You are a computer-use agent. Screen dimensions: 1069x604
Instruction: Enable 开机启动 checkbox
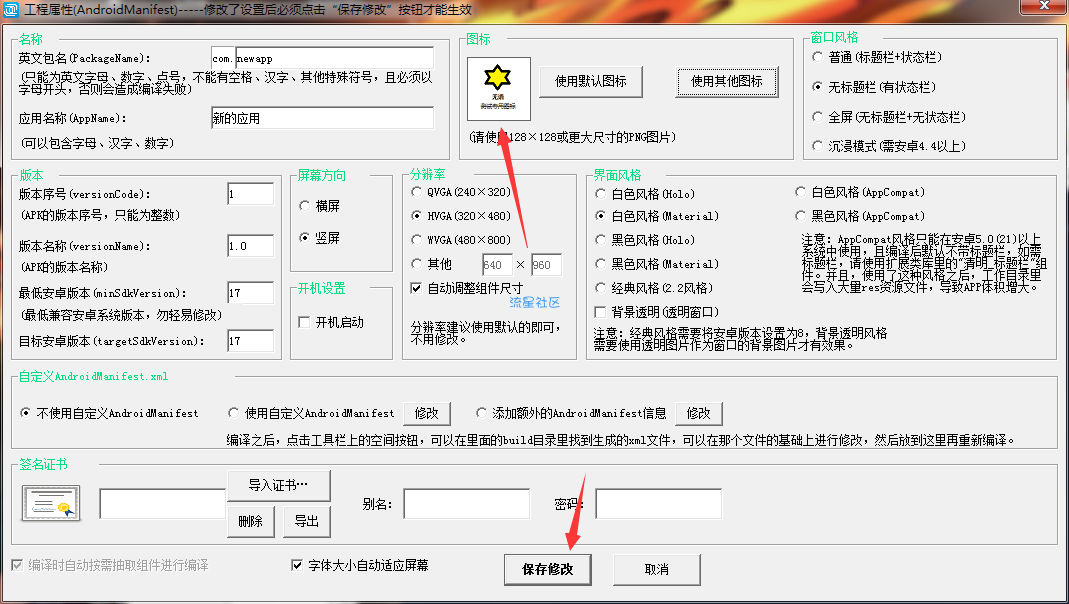tap(331, 322)
